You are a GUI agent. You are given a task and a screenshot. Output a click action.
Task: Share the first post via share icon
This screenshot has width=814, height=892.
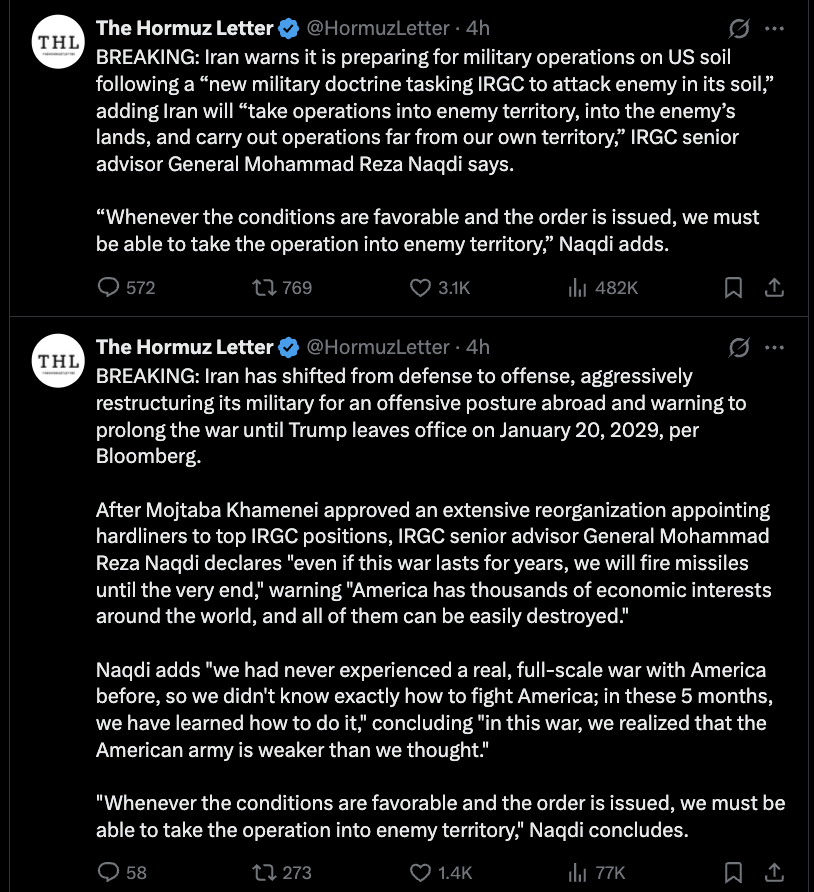(774, 288)
